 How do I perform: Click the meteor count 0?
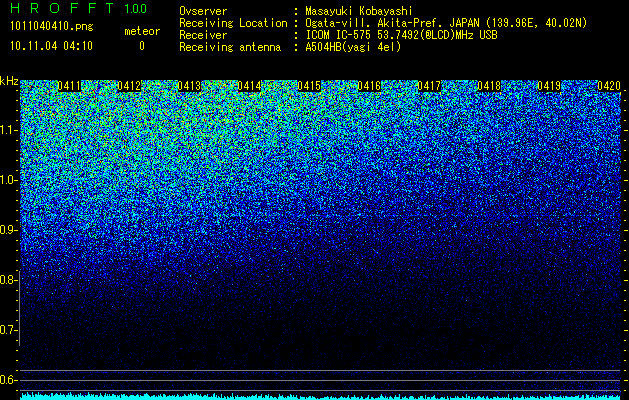[x=142, y=46]
